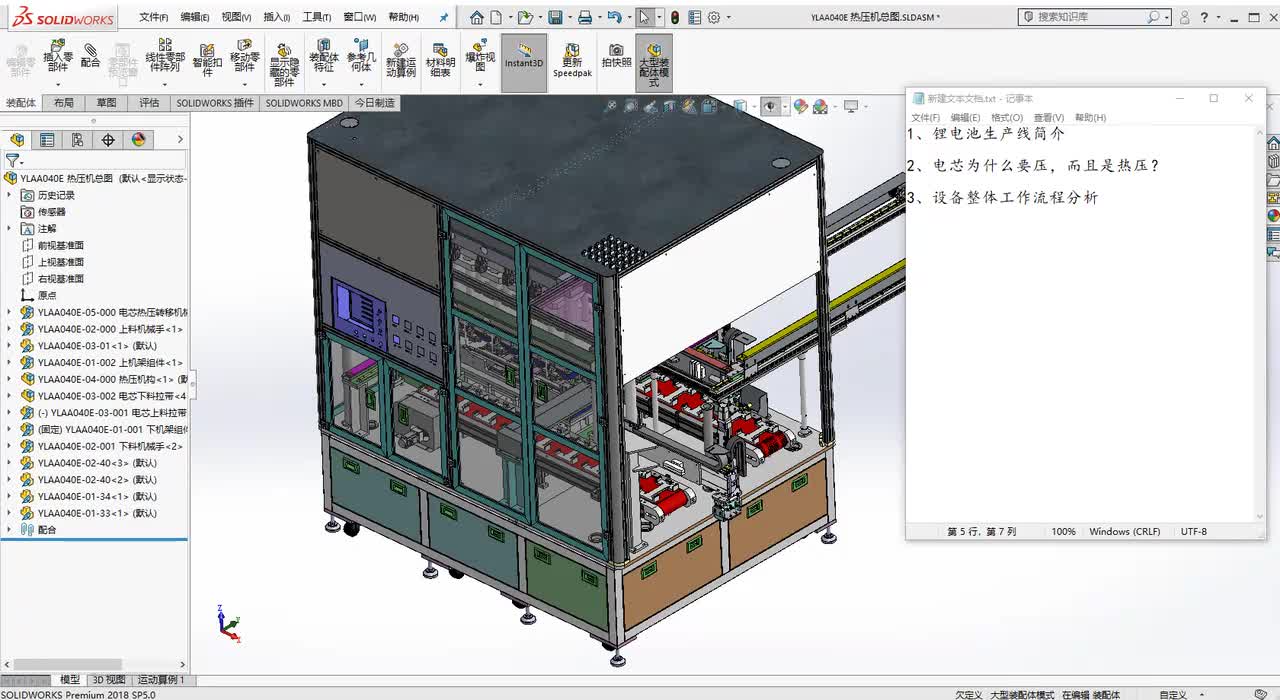Click the Smart Fasteners (智能扣件) icon
Image resolution: width=1280 pixels, height=700 pixels.
(x=207, y=60)
